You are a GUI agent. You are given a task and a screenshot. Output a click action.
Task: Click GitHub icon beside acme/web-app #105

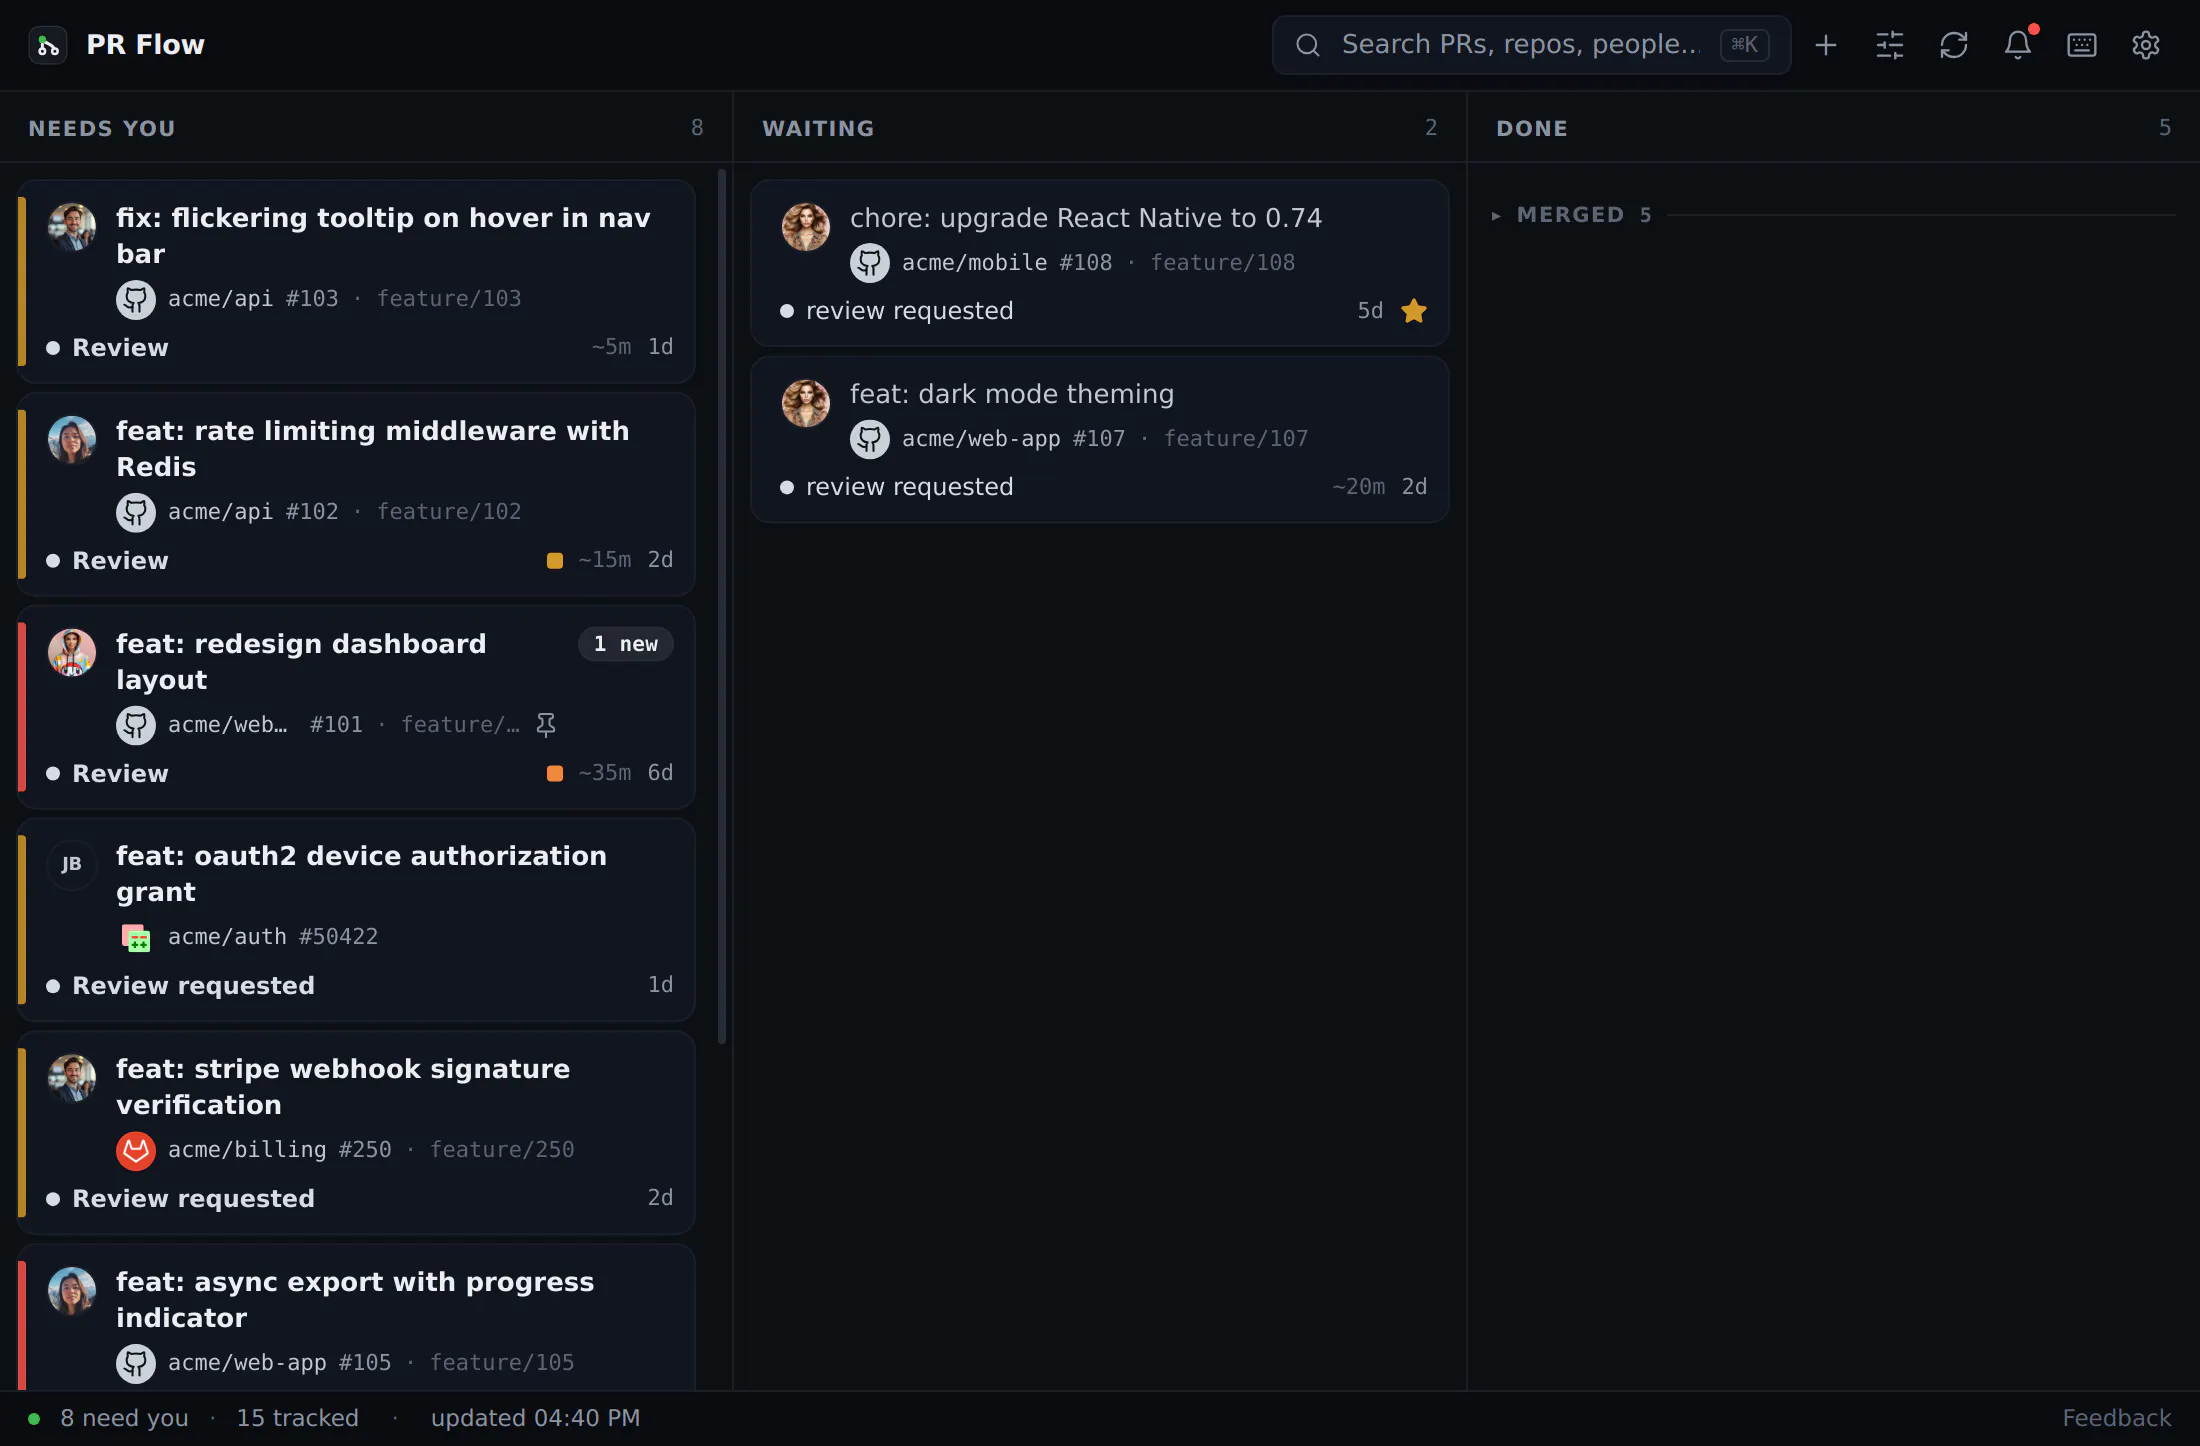tap(136, 1363)
